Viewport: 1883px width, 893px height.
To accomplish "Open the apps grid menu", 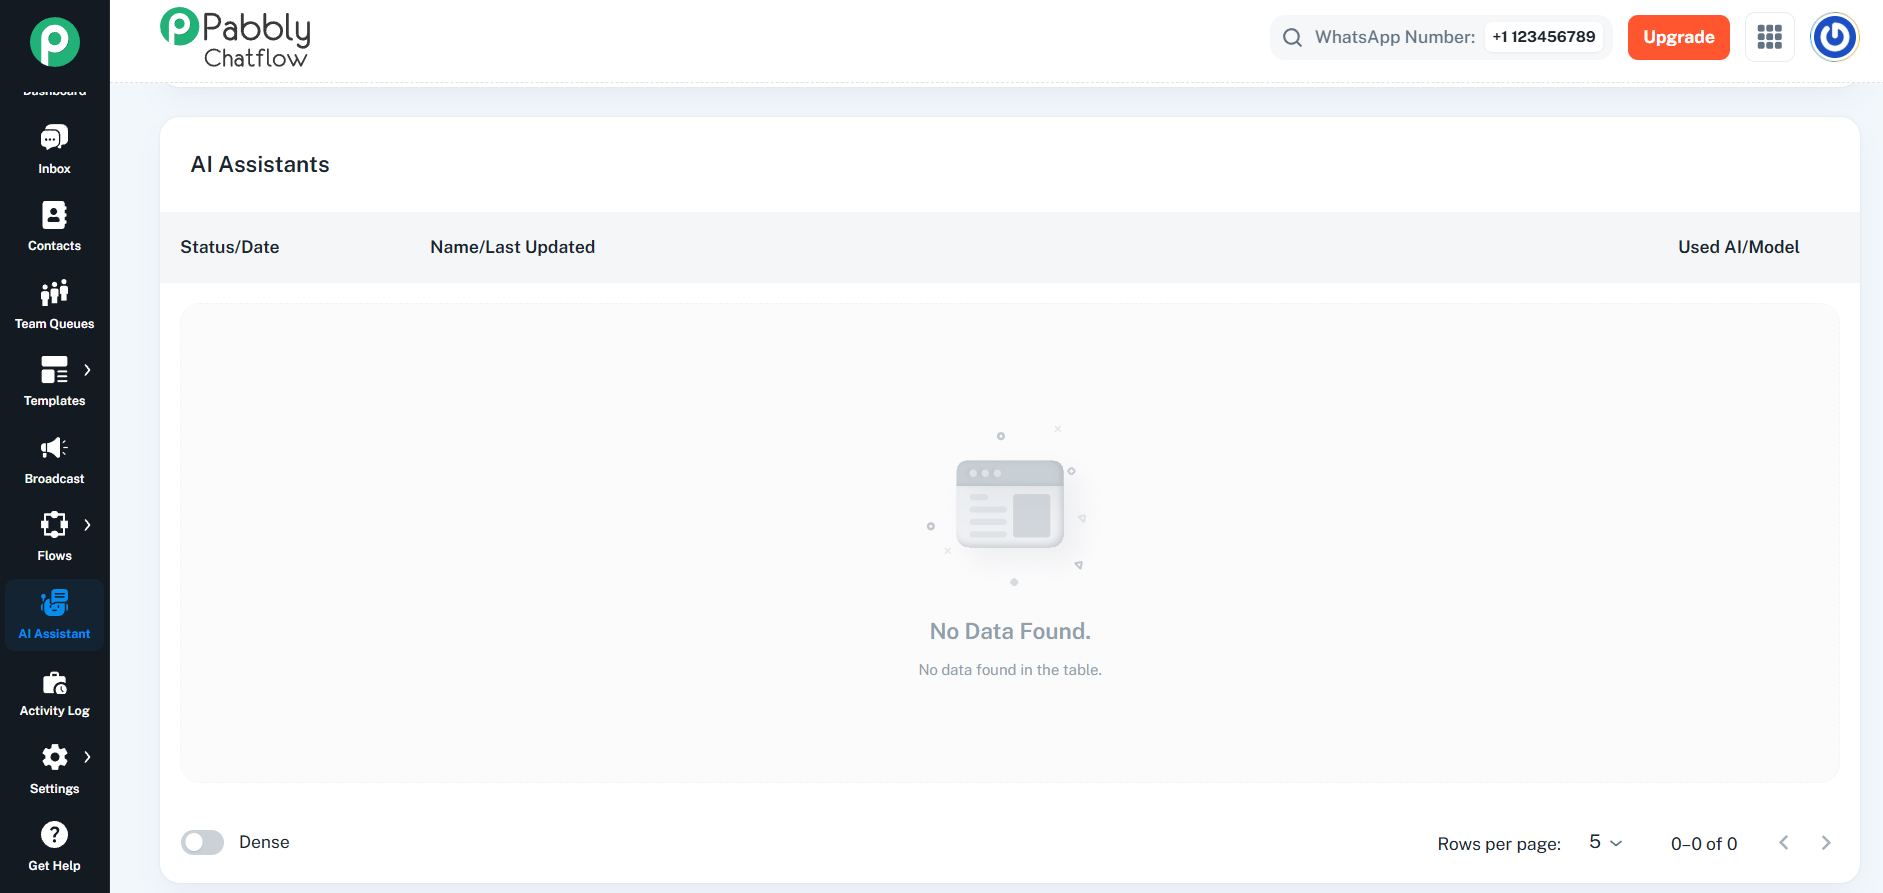I will pos(1769,37).
